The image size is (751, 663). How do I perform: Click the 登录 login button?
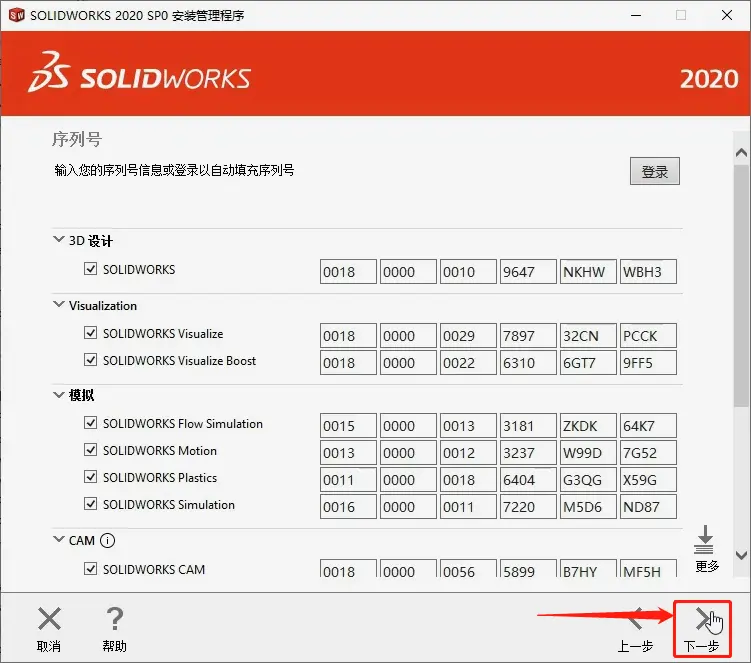(x=655, y=171)
